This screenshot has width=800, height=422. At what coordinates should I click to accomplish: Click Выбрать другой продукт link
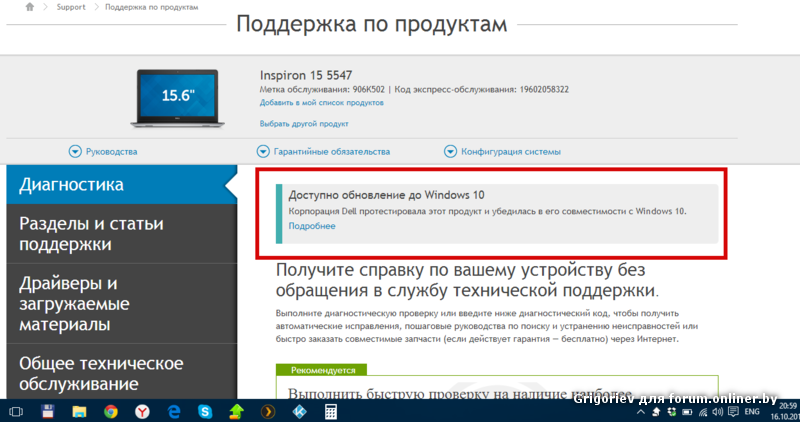304,123
